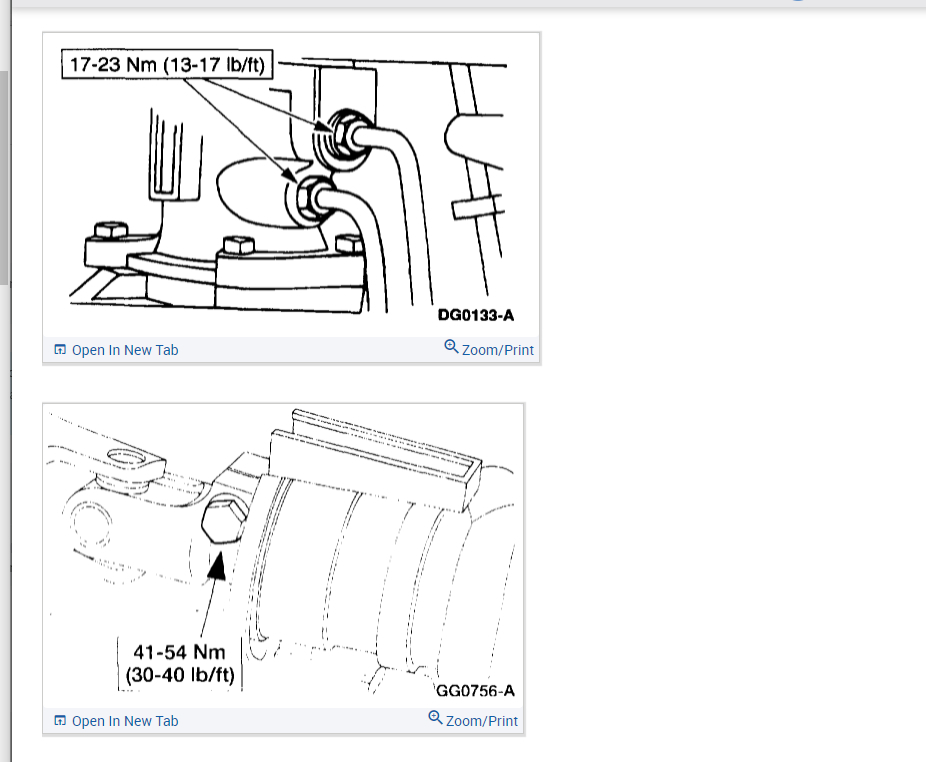
Task: Click the open-in-new-tab icon under diagram GG0756-A
Action: click(60, 721)
